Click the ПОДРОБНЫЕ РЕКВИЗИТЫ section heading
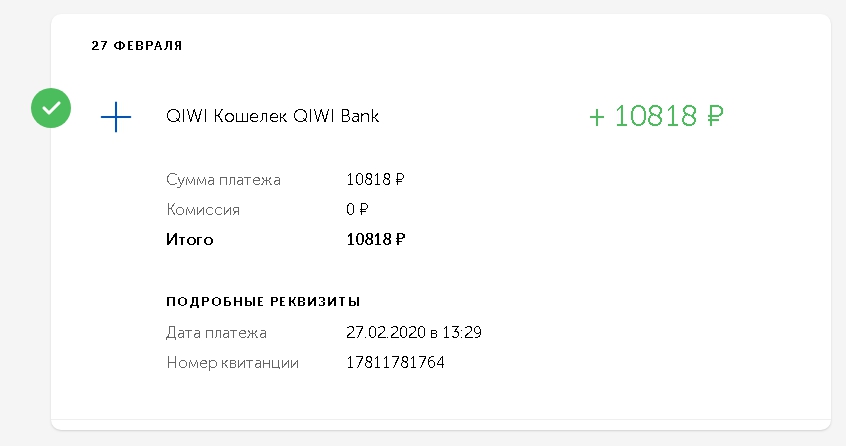Viewport: 846px width, 446px height. (263, 301)
